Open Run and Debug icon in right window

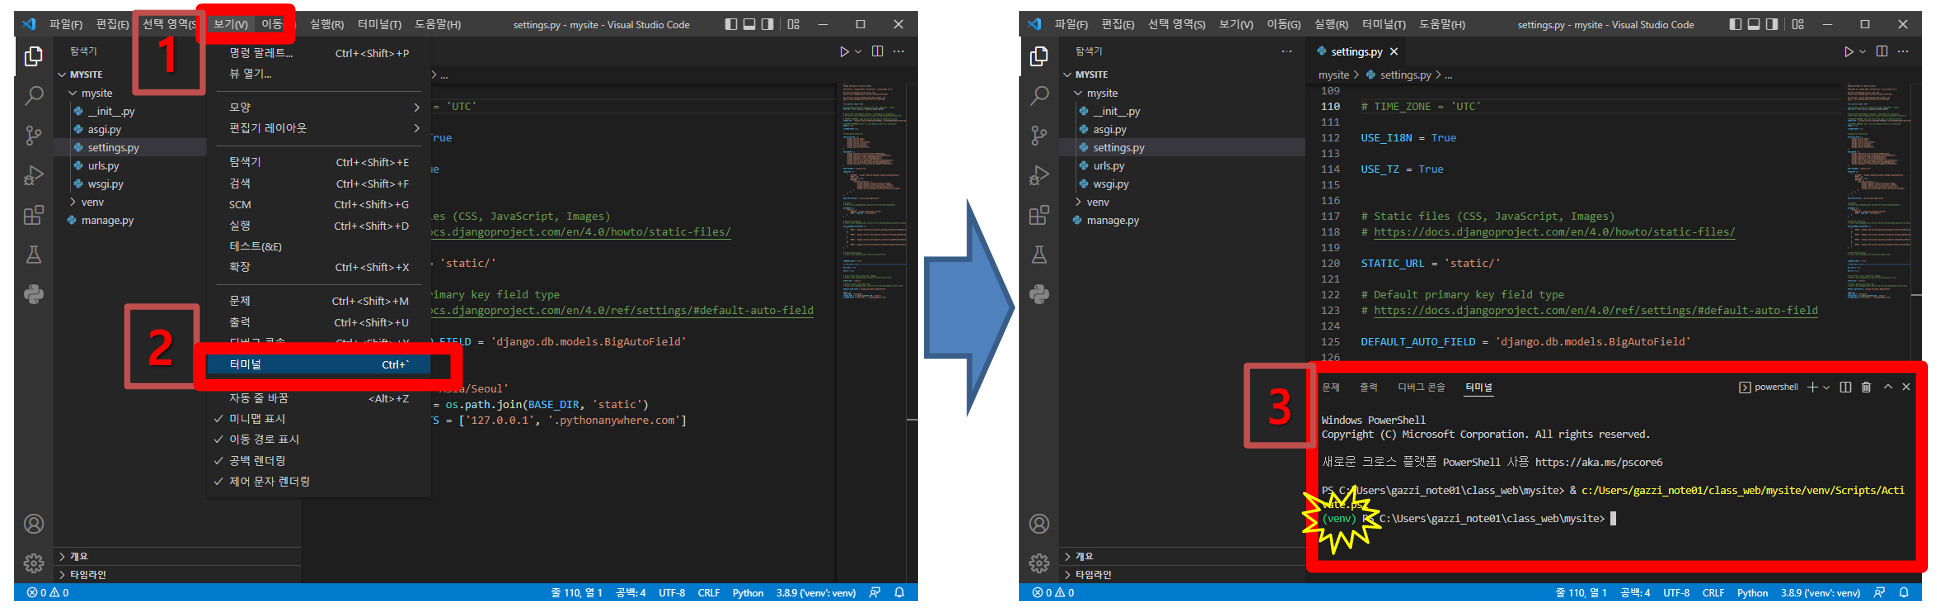pyautogui.click(x=1040, y=175)
